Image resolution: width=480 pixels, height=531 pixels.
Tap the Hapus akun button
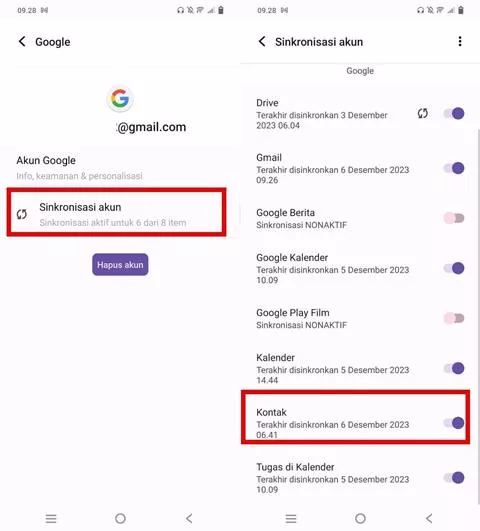tap(120, 264)
